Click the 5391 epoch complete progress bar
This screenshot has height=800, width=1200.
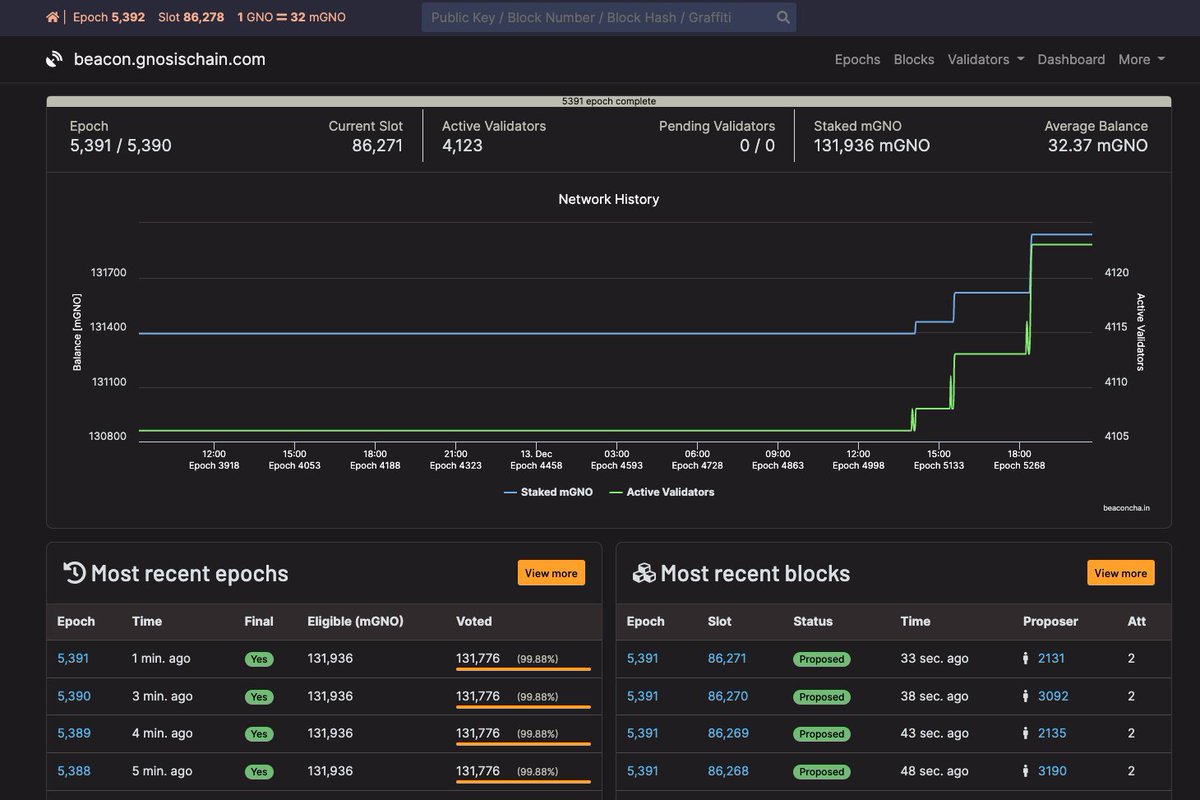pos(609,101)
